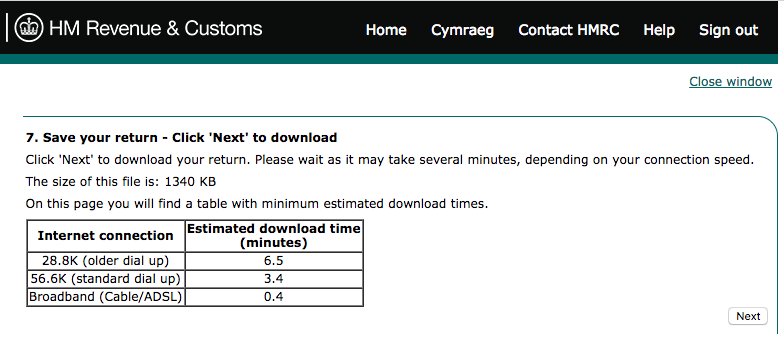Viewport: 784px width, 362px height.
Task: Select the '28.8K (older dial up)' cell
Action: [x=106, y=261]
